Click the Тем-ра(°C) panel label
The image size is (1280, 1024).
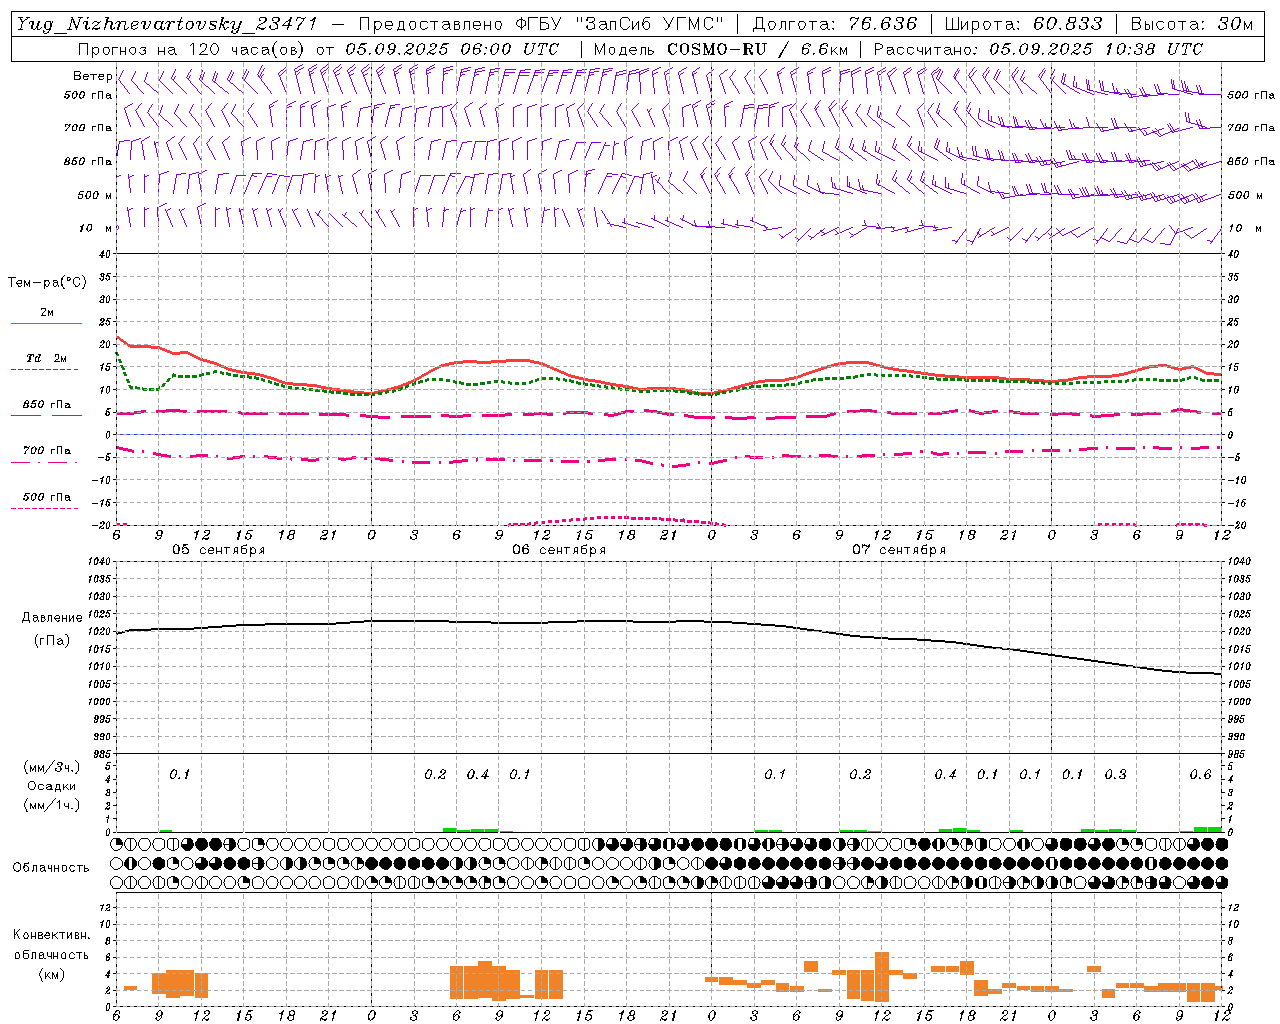47,283
